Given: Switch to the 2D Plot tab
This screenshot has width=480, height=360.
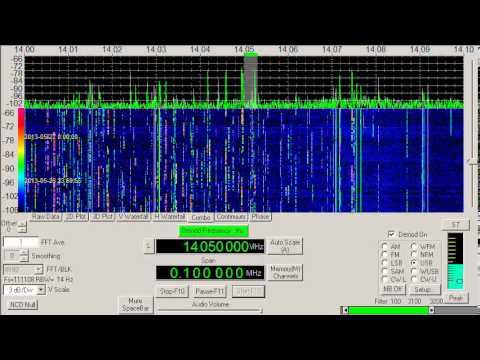Looking at the screenshot, I should coord(76,217).
